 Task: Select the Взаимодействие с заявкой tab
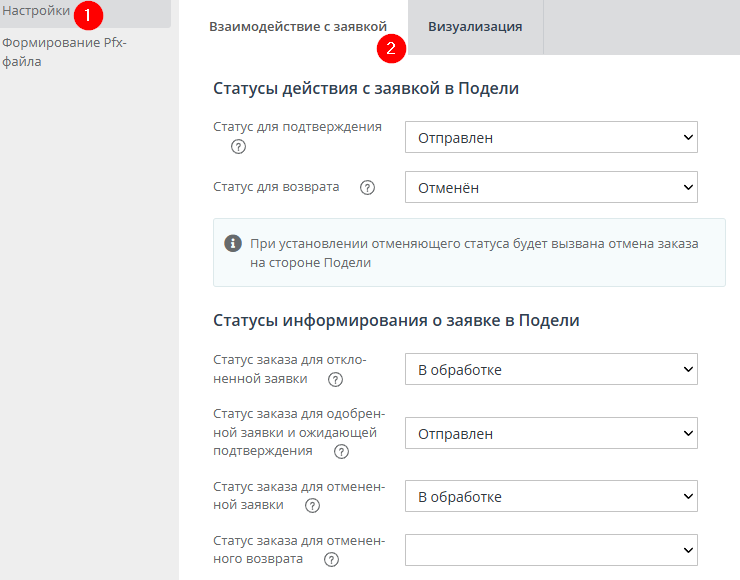[x=297, y=27]
